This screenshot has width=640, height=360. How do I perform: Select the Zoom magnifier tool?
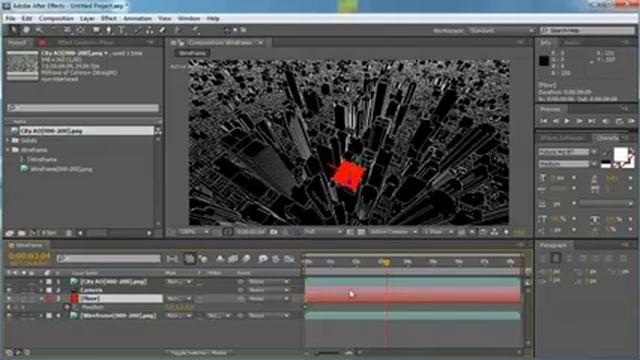39,30
